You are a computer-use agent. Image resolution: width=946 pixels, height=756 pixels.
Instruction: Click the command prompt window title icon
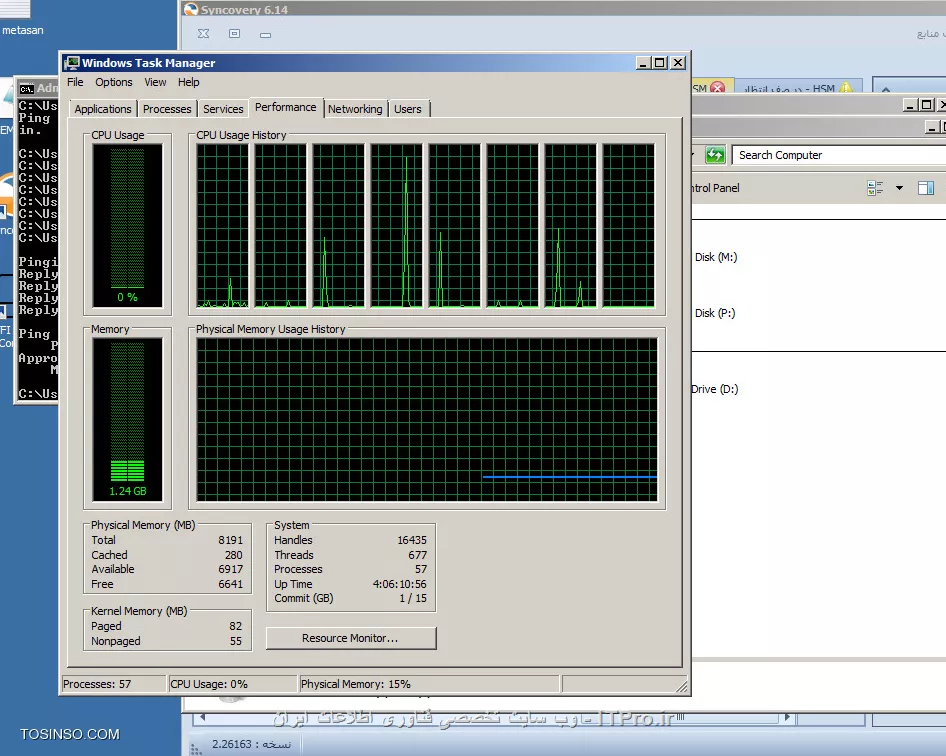(27, 89)
